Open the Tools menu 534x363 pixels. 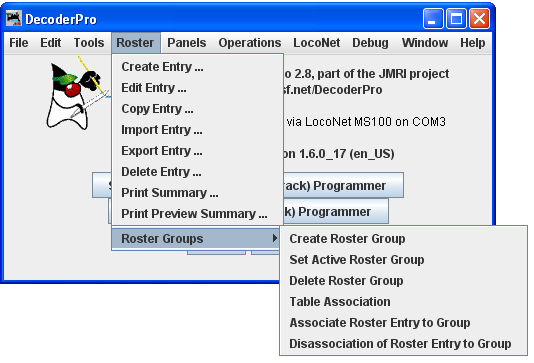point(89,43)
